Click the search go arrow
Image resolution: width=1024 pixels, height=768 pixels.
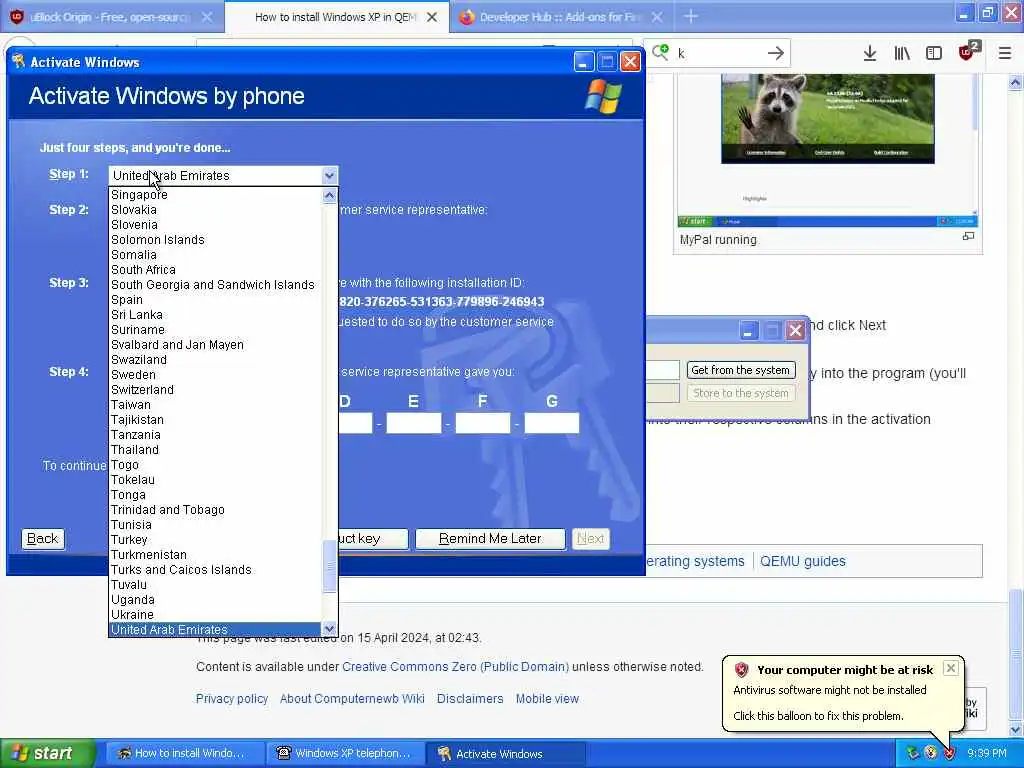coord(776,53)
